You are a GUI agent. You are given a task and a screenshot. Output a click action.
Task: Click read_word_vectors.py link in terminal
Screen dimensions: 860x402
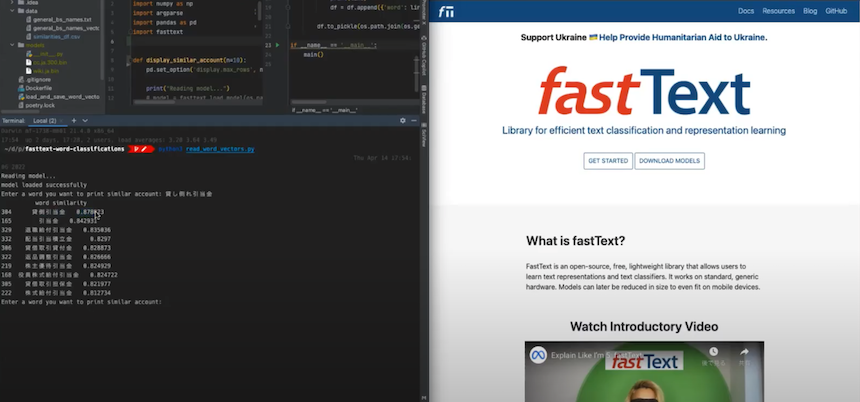(x=220, y=149)
